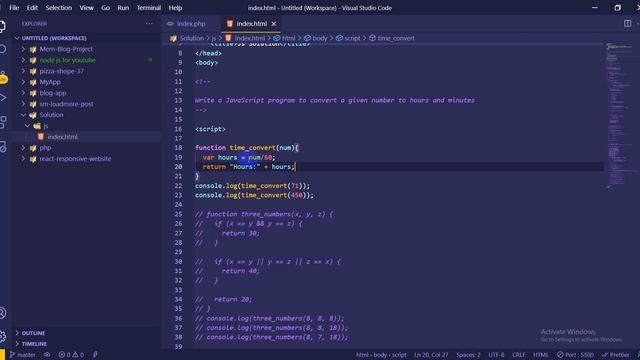Open the Accounts icon in activity bar
The height and width of the screenshot is (360, 640).
[x=2, y=313]
